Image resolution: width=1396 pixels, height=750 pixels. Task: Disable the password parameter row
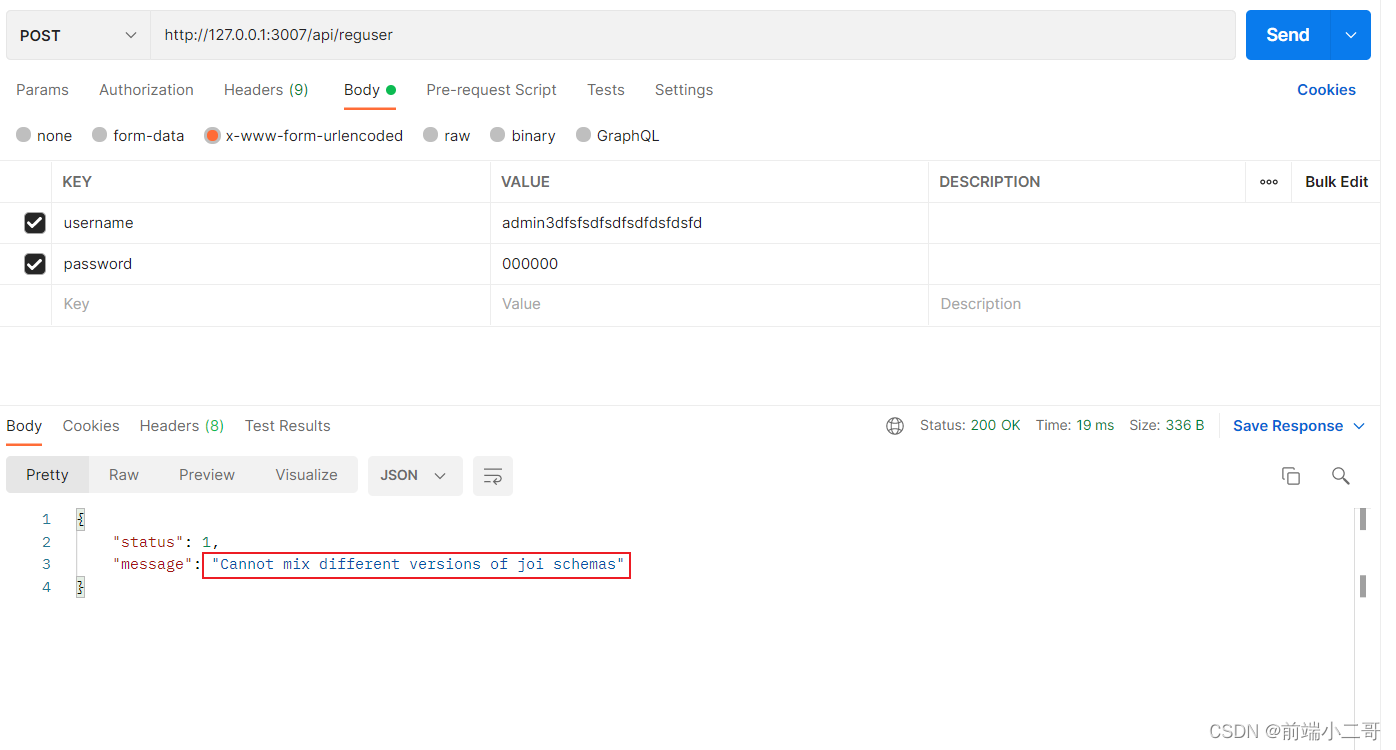tap(35, 263)
